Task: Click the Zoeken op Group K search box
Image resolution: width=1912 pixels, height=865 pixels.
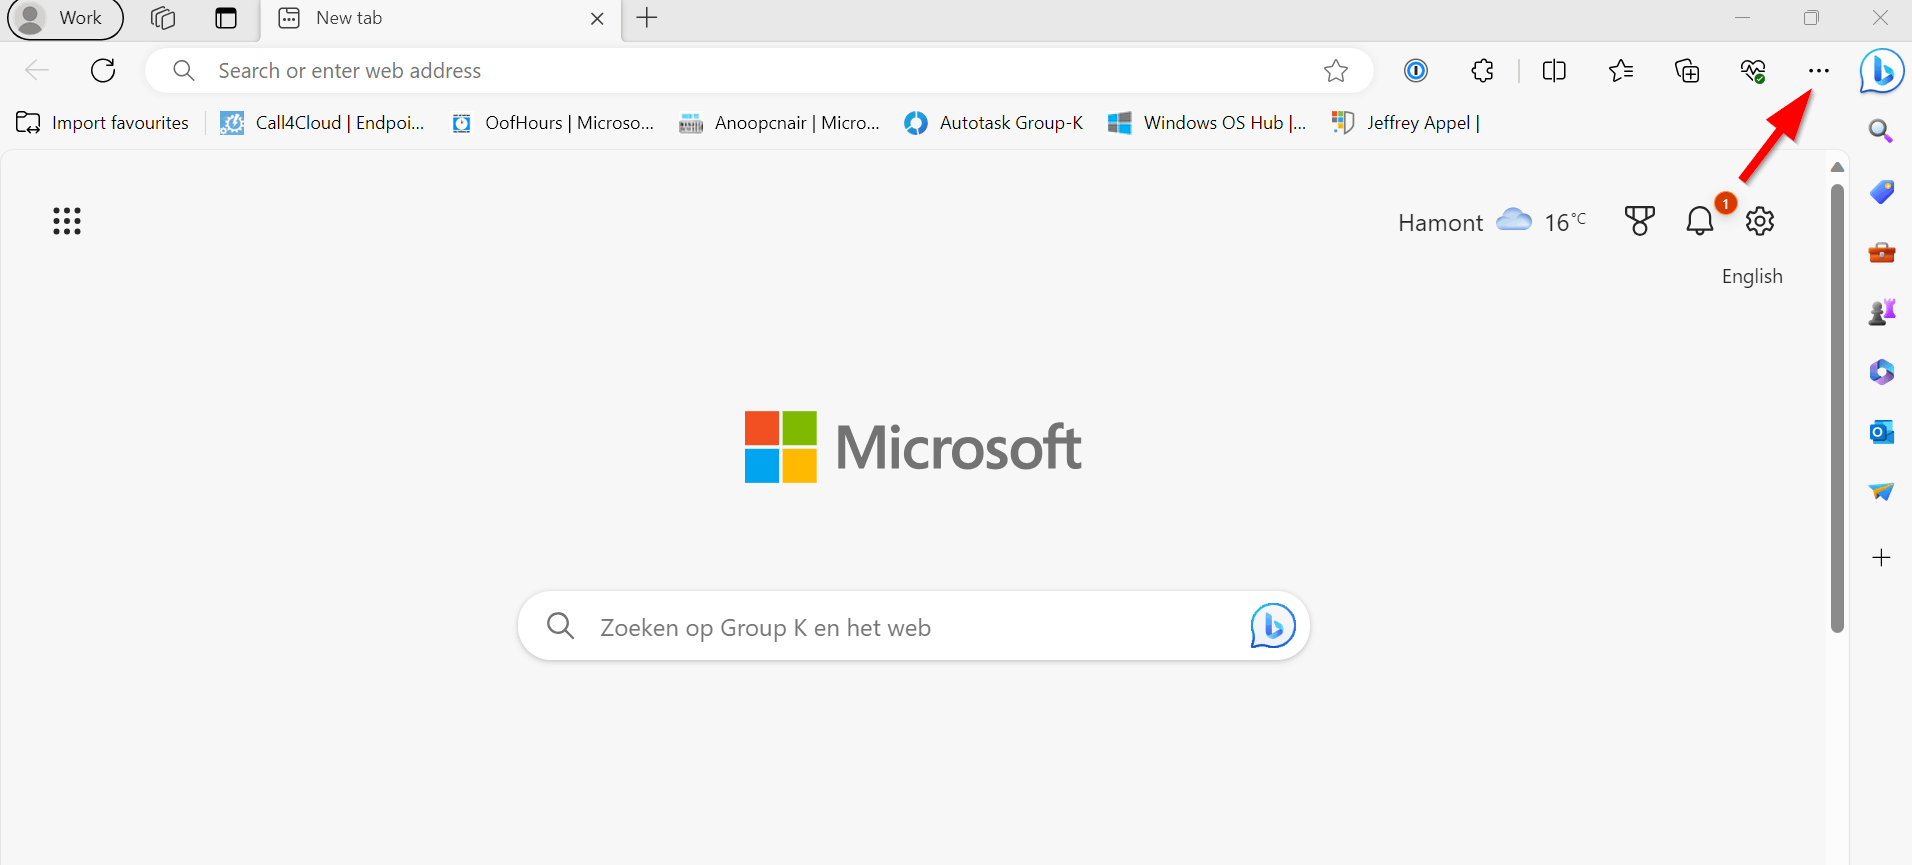Action: click(913, 626)
